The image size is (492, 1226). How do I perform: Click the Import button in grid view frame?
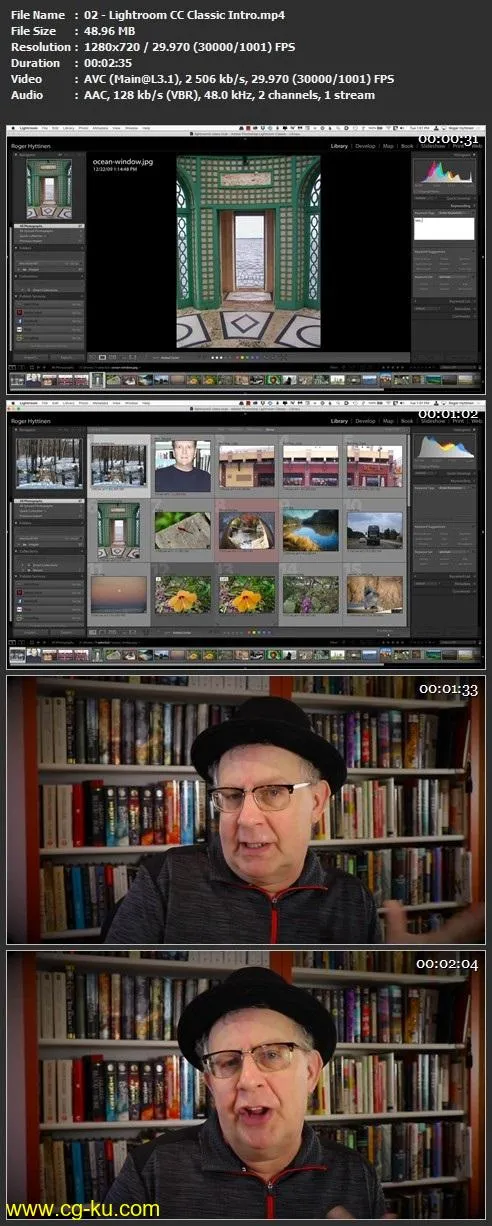[29, 632]
